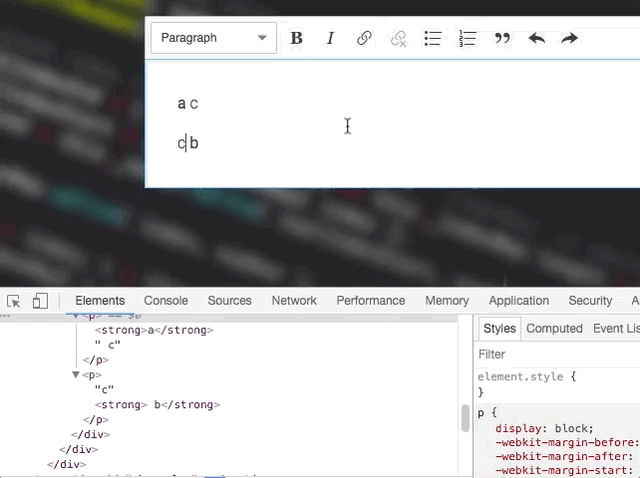Toggle italic formatting in the editor toolbar
Viewport: 640px width, 478px height.
(x=330, y=38)
